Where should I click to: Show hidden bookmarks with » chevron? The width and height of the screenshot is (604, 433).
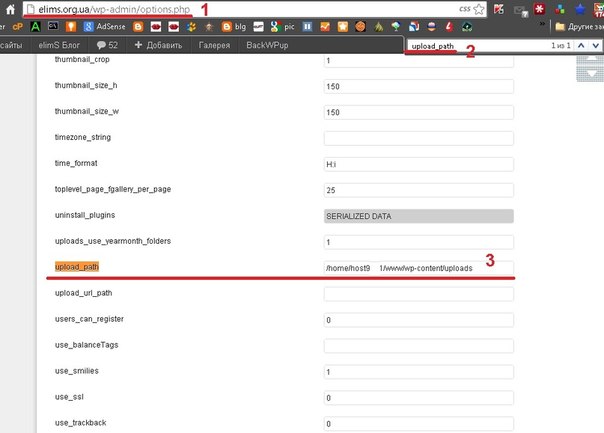(x=542, y=24)
